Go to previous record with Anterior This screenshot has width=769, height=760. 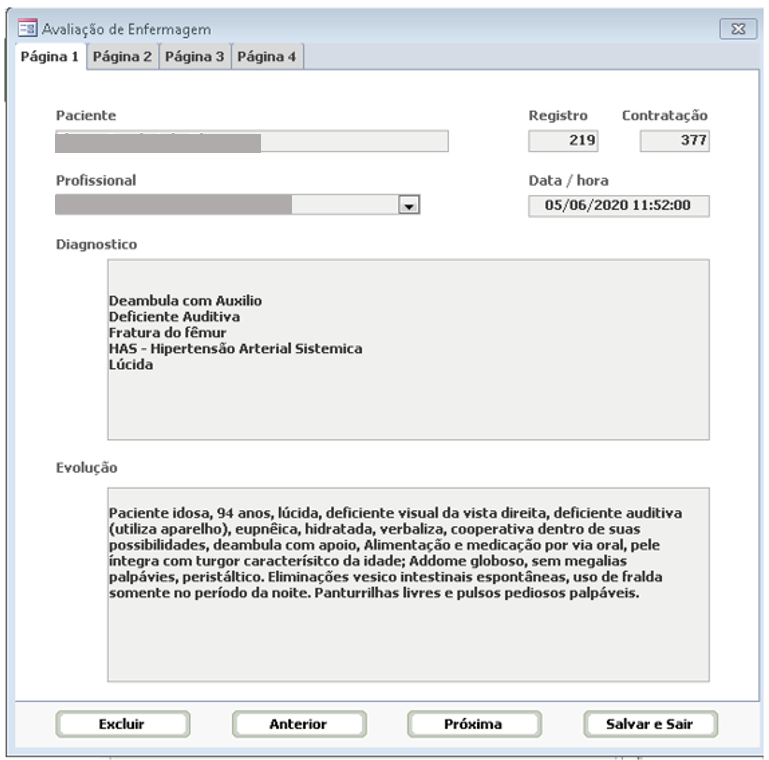pos(298,724)
